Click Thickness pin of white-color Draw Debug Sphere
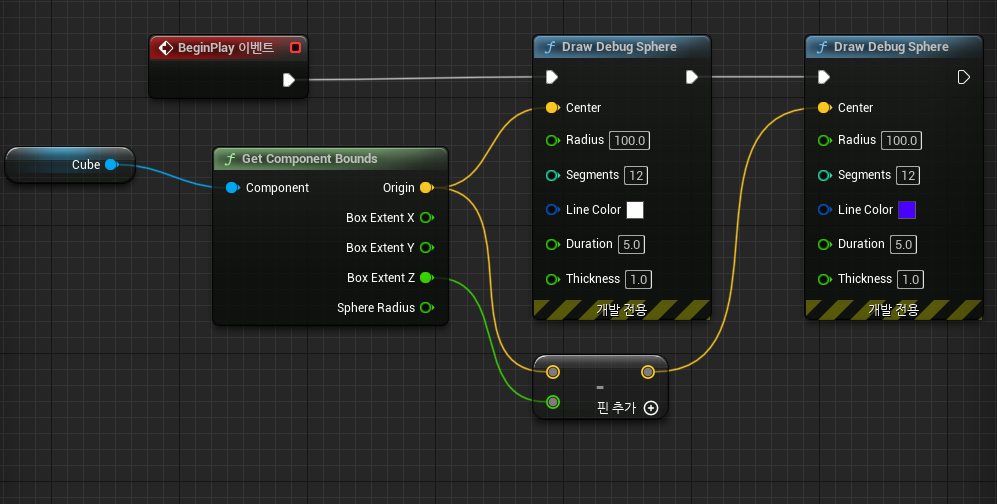 (553, 279)
